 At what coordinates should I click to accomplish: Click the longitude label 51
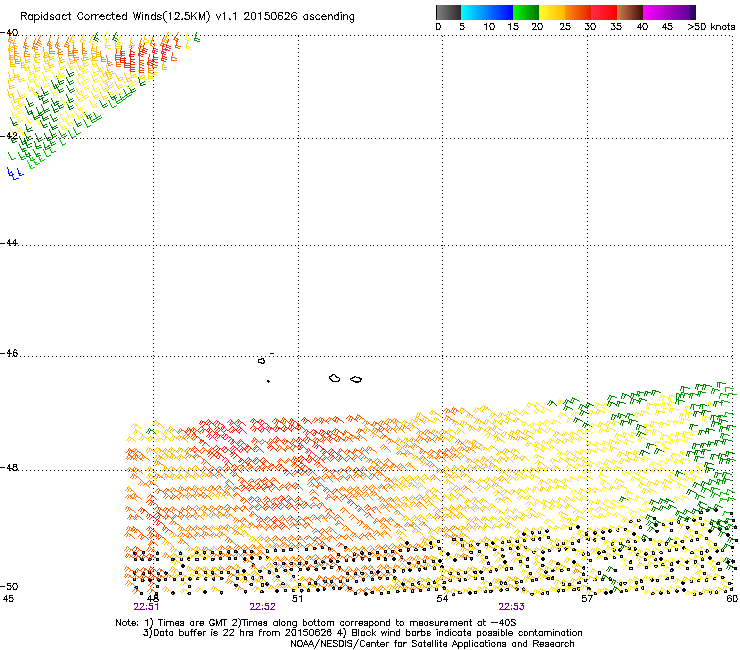tap(297, 599)
